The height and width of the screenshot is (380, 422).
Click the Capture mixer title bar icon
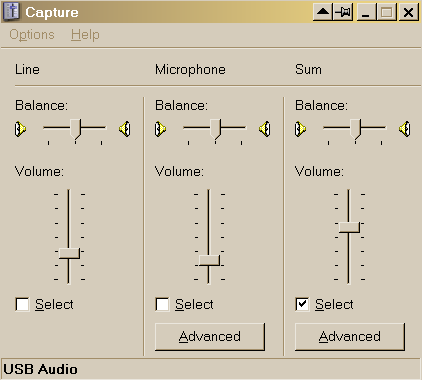(12, 12)
